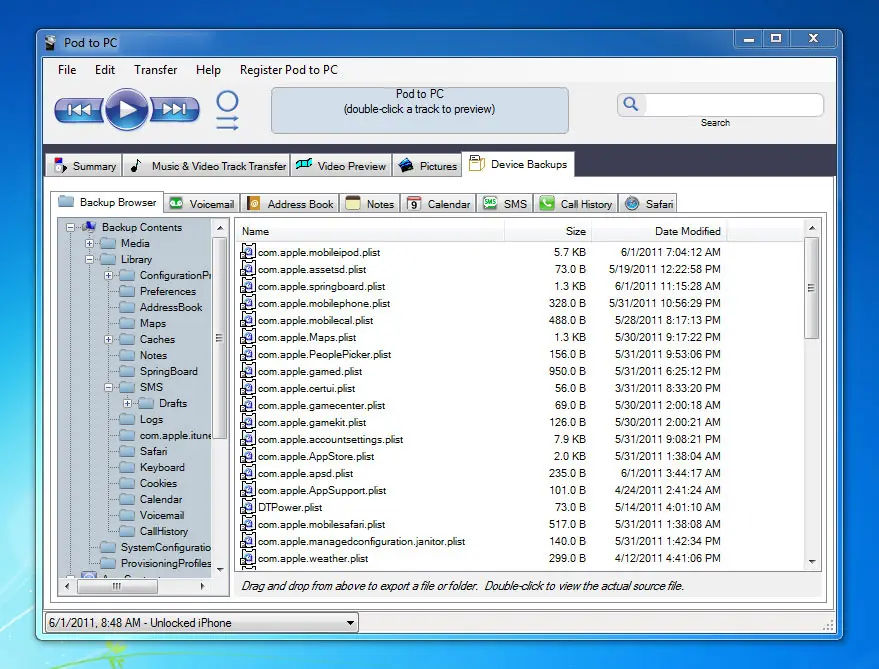Open Register Pod to PC menu
The image size is (879, 669).
(289, 70)
